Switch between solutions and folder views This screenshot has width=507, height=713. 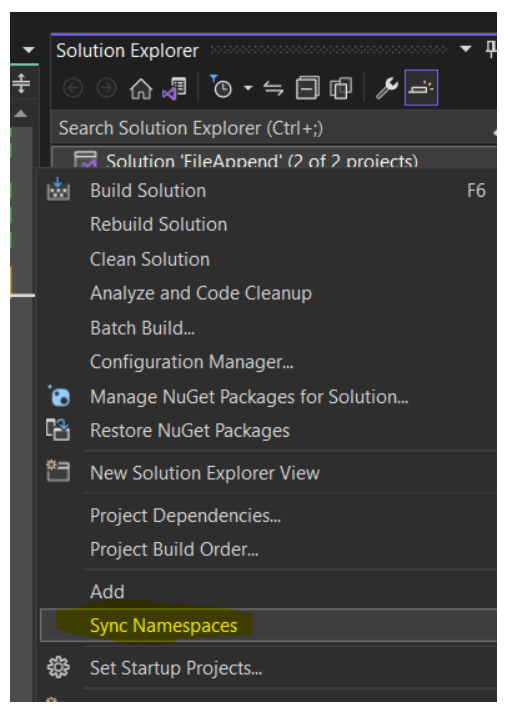pos(175,88)
